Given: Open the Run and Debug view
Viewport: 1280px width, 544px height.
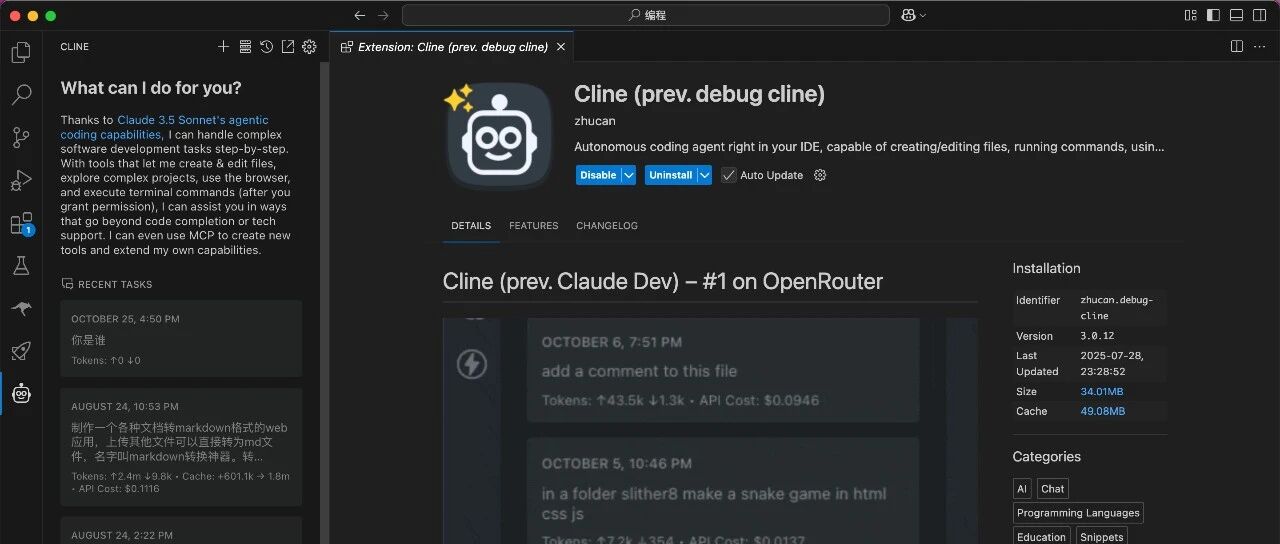Looking at the screenshot, I should tap(21, 181).
